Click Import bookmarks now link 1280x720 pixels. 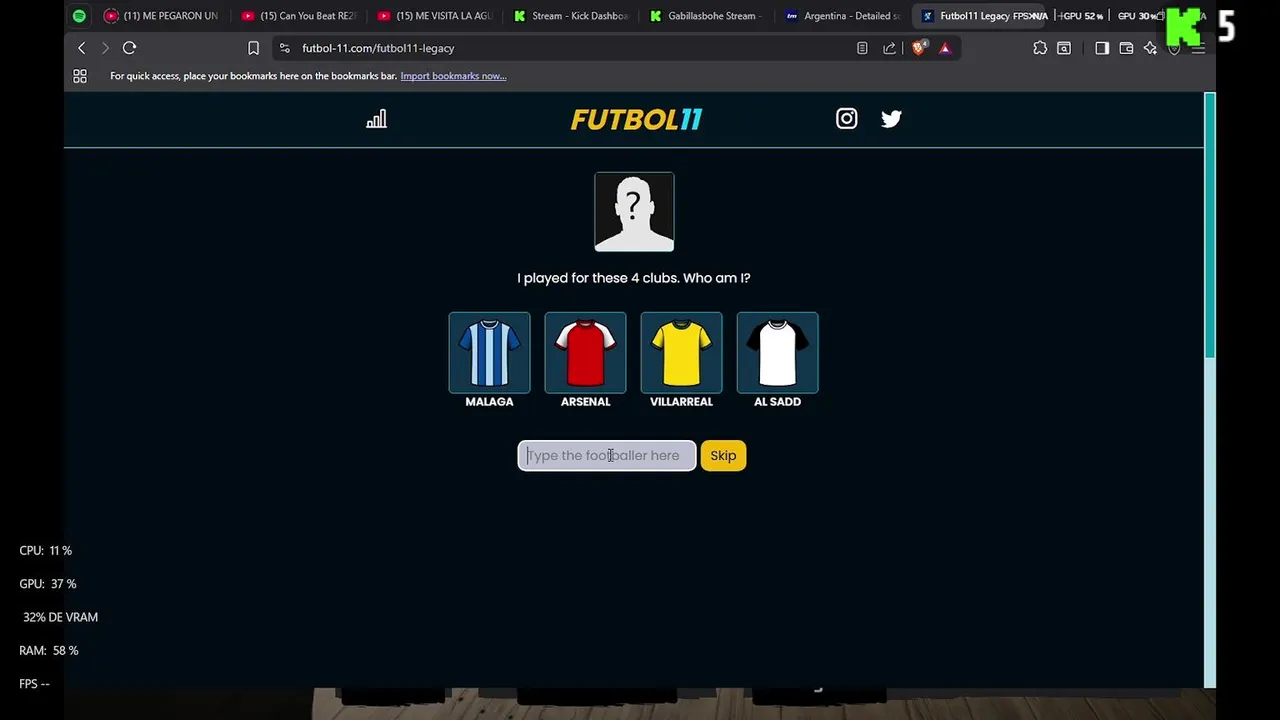[453, 76]
